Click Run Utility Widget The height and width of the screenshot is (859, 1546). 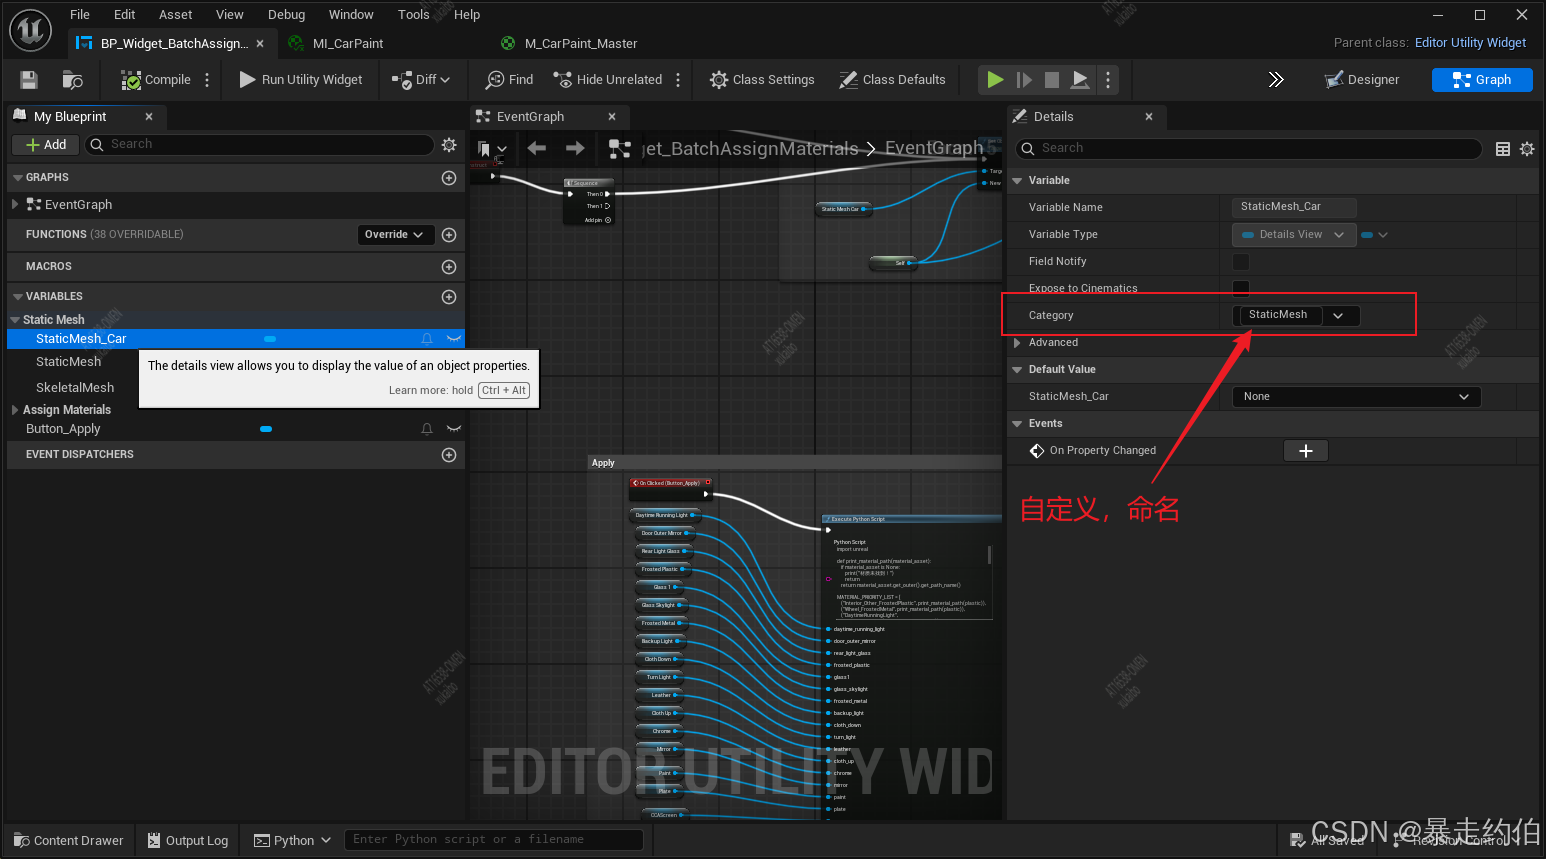tap(301, 80)
